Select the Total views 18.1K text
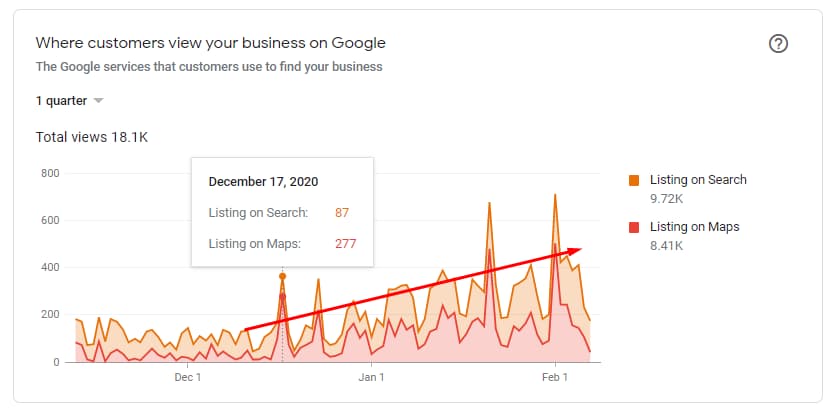 coord(91,137)
